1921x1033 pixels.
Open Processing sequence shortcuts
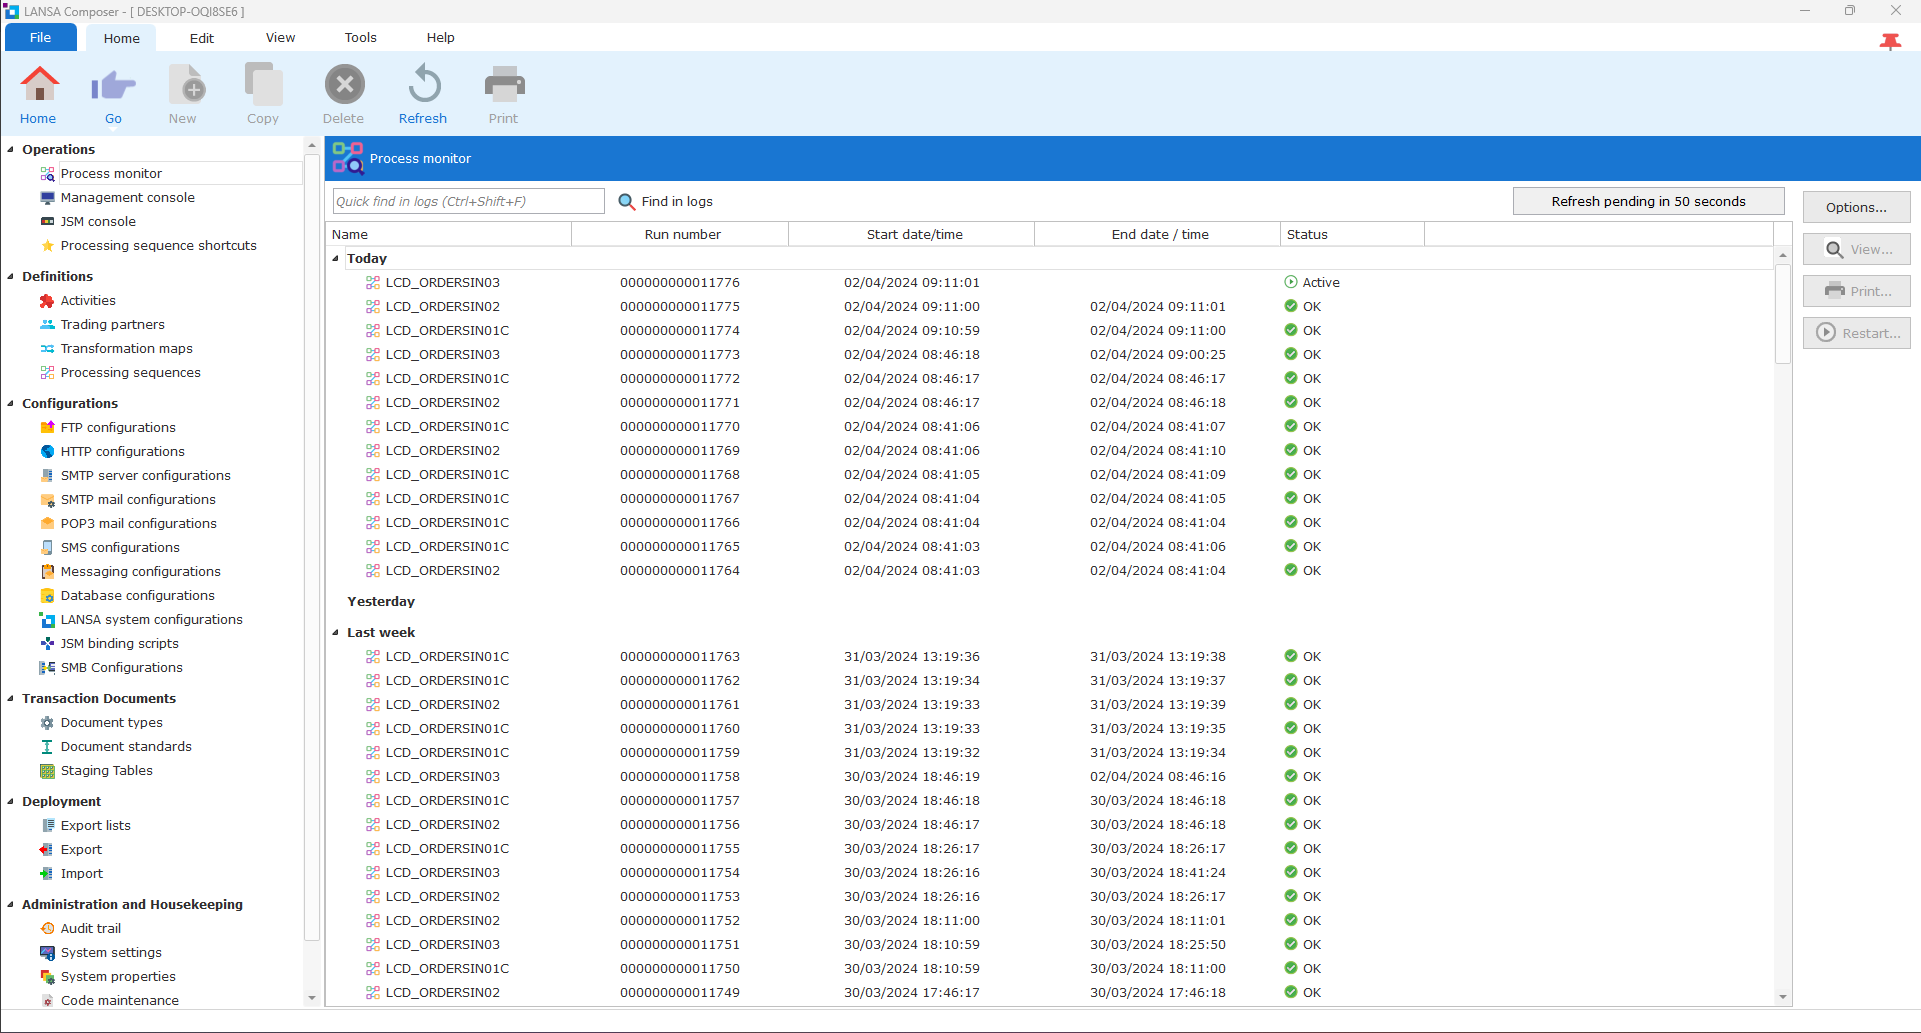[158, 245]
